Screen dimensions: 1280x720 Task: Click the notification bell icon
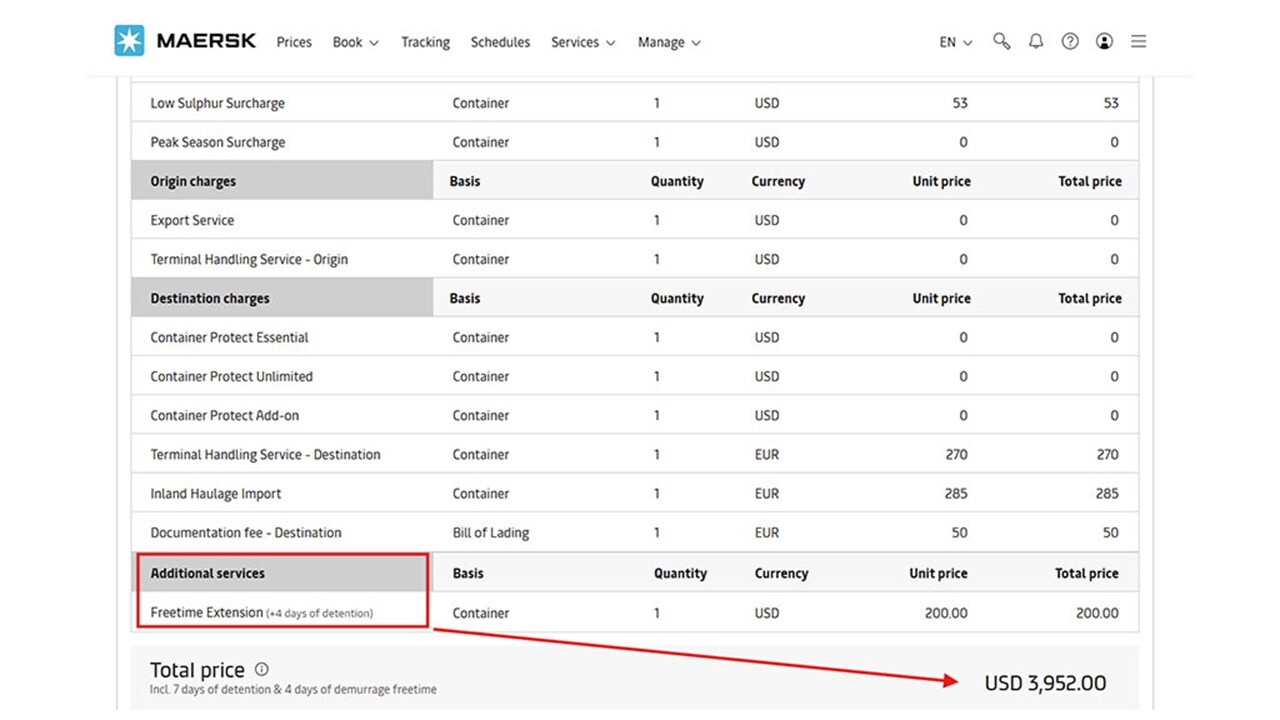[1036, 41]
